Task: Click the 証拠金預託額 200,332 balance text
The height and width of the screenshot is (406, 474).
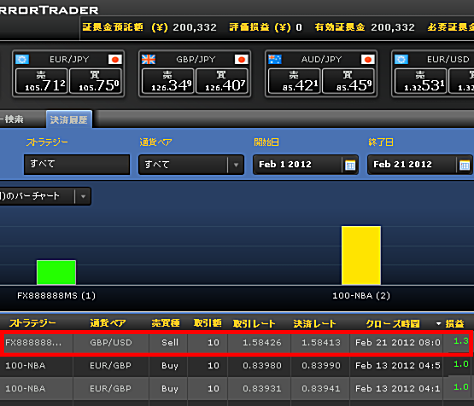Action: tap(149, 27)
